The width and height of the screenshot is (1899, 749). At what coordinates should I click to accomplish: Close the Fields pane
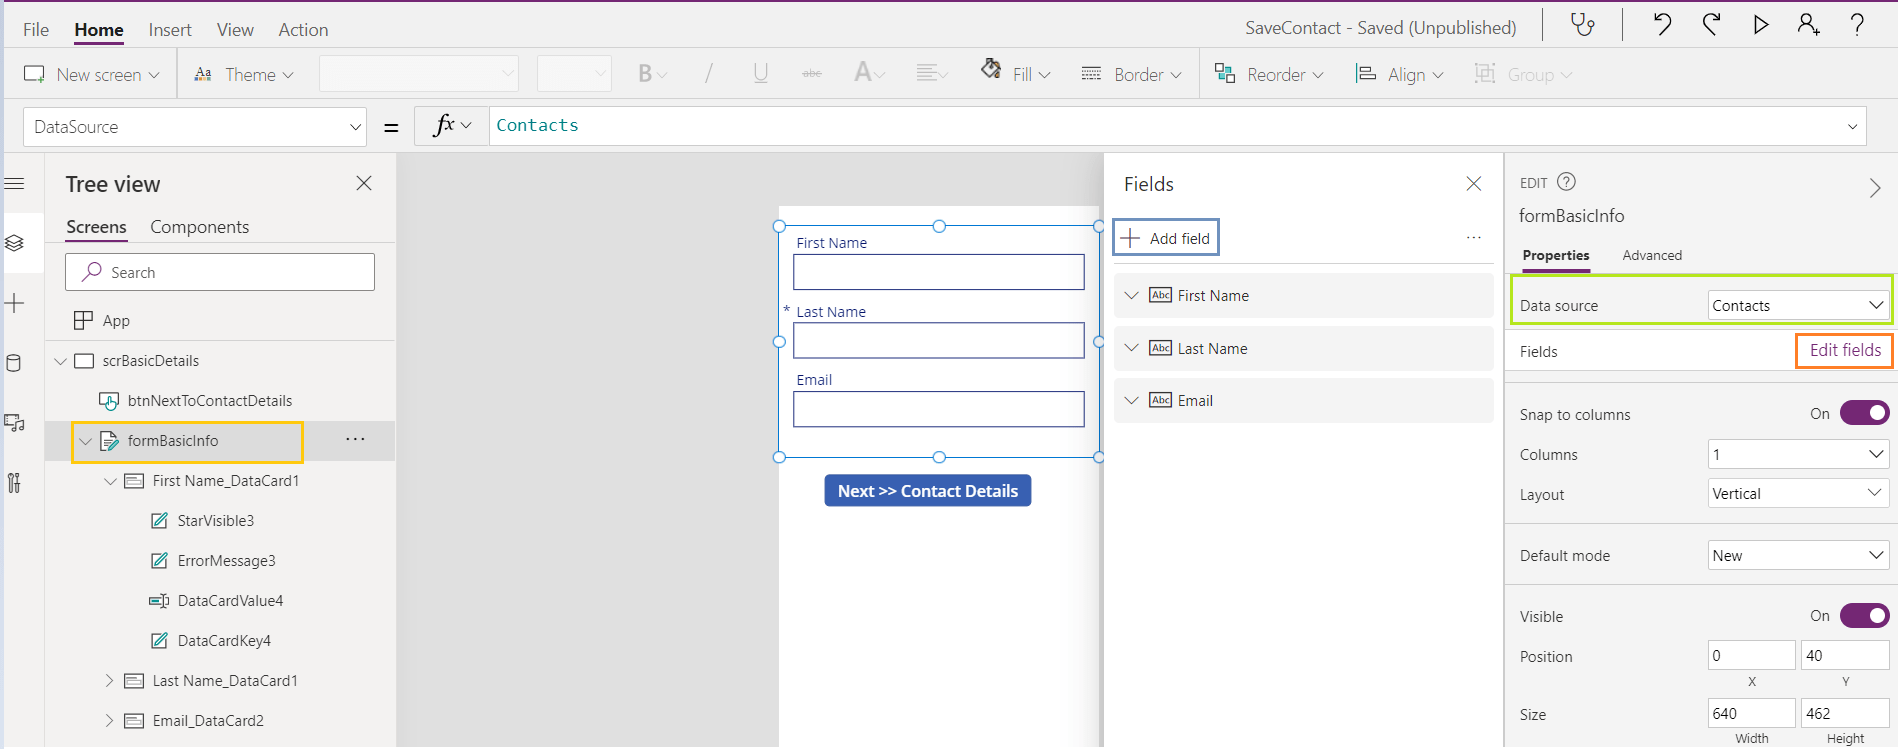coord(1474,183)
